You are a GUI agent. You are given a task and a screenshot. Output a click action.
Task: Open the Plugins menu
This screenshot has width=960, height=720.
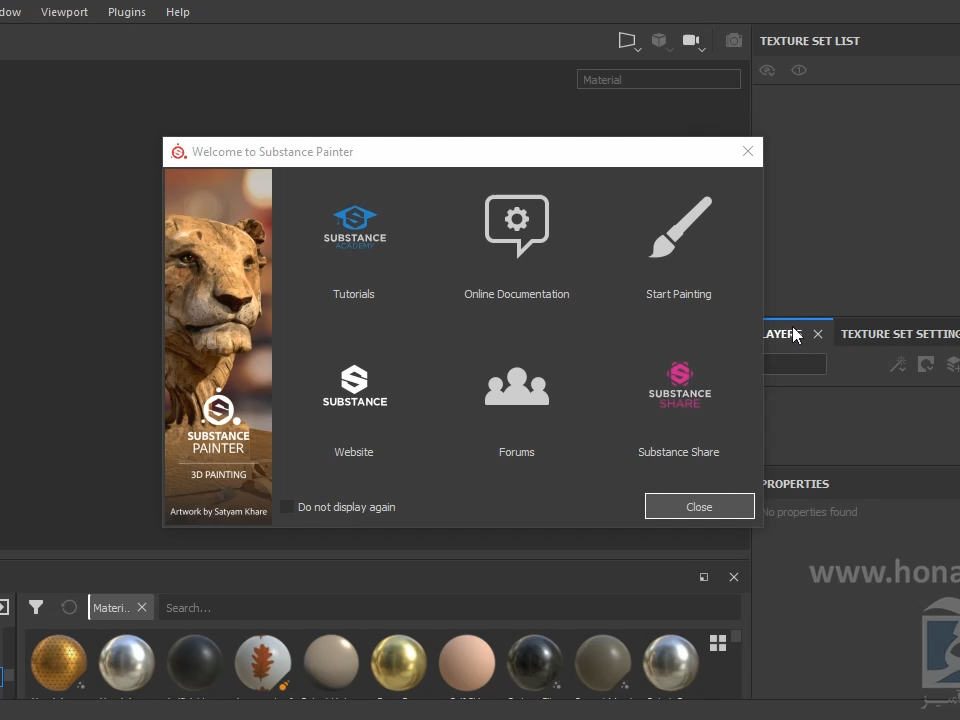click(127, 12)
